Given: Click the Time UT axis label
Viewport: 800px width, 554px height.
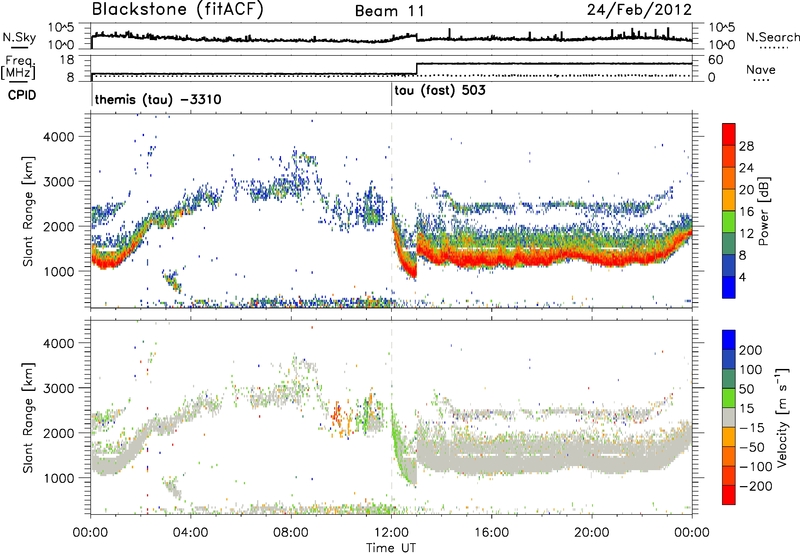Looking at the screenshot, I should point(391,547).
